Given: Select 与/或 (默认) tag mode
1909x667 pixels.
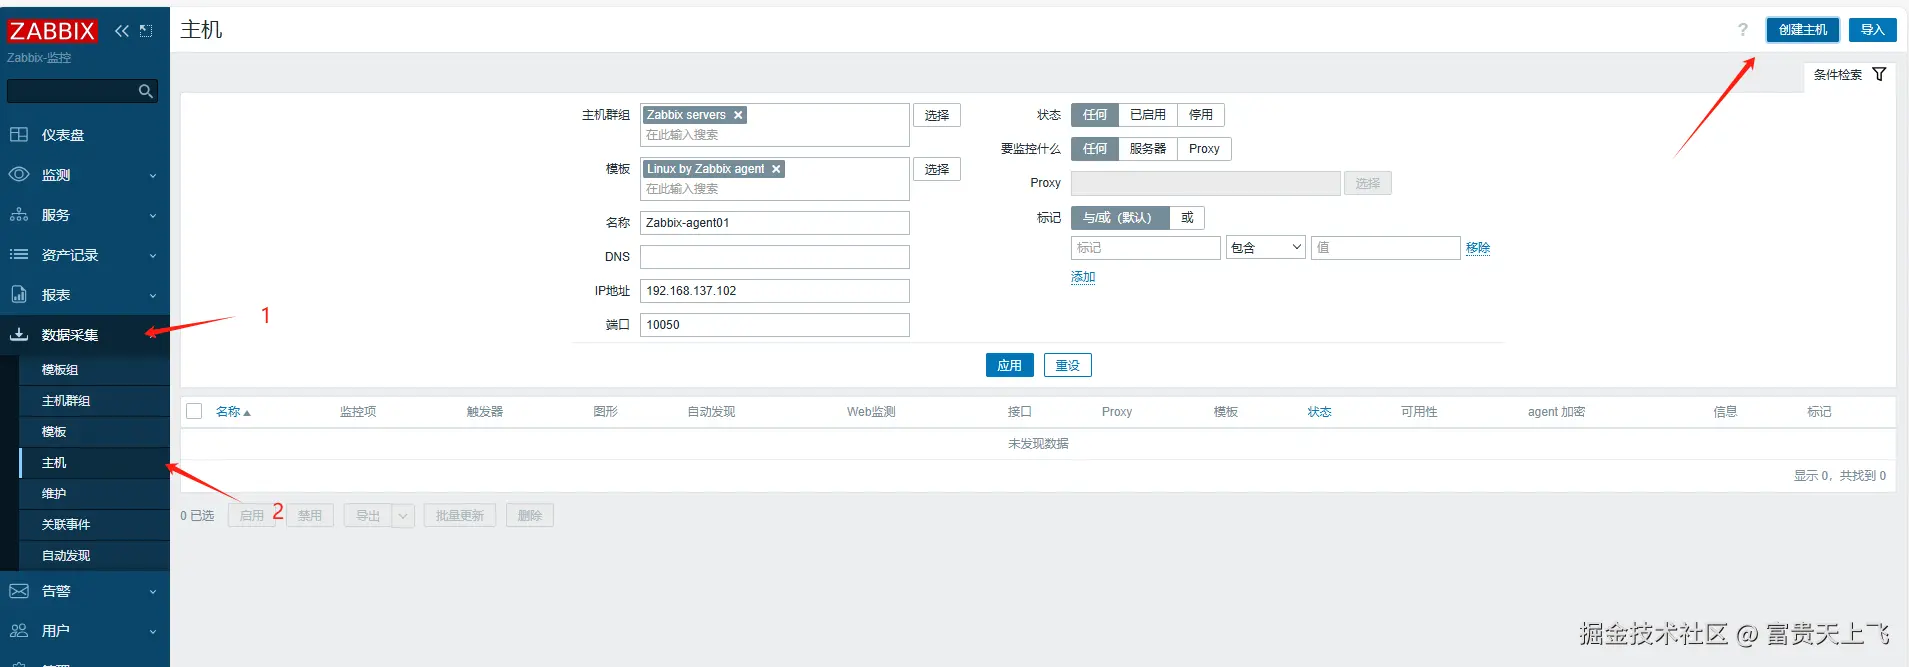Looking at the screenshot, I should pos(1120,218).
